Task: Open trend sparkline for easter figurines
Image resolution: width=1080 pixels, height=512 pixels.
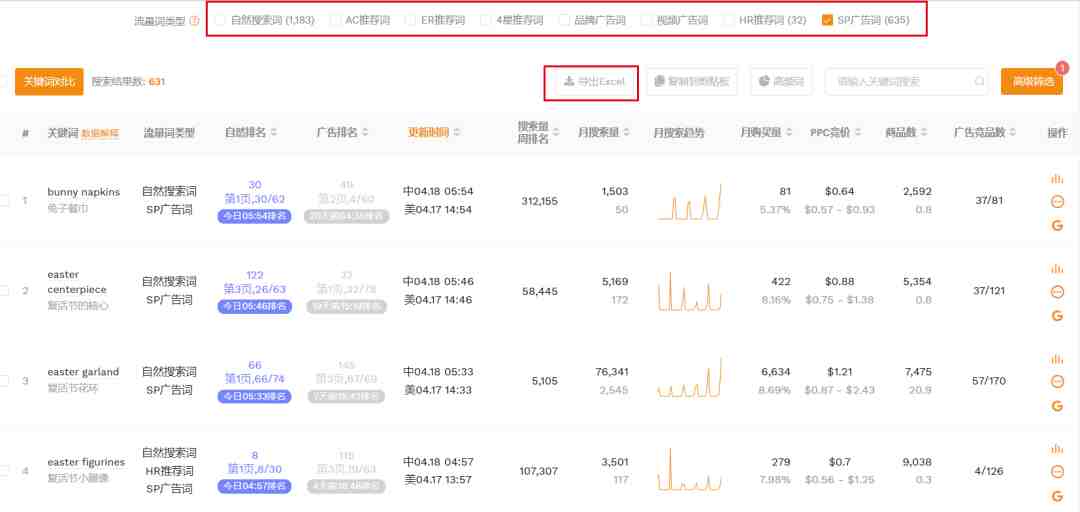Action: [689, 469]
